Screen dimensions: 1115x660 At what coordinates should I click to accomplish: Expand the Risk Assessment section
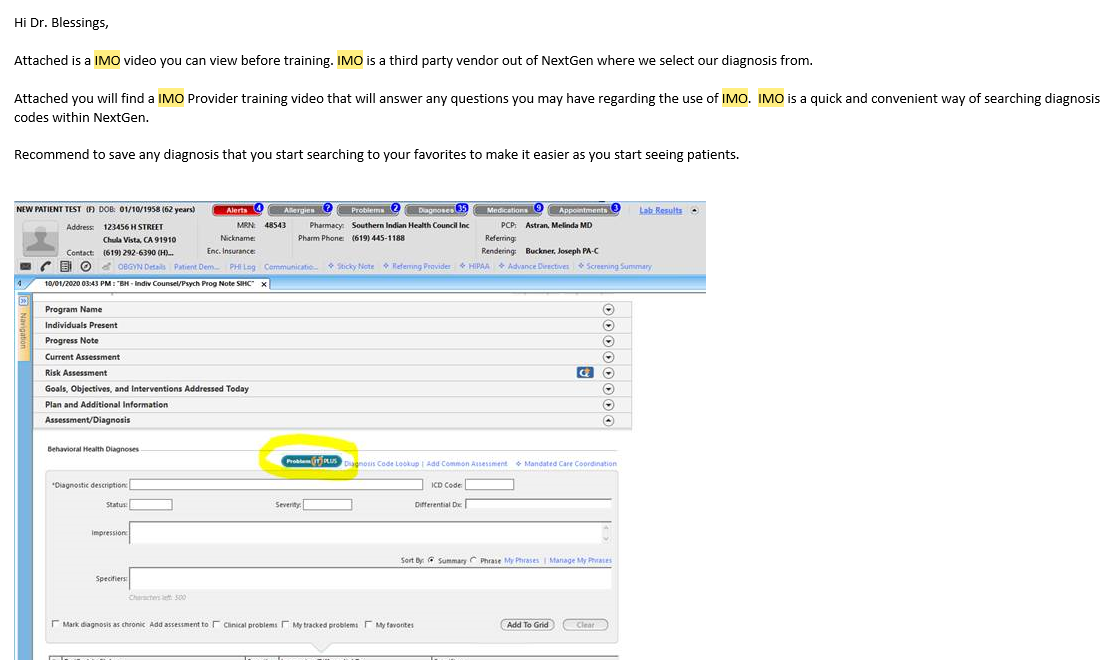coord(608,373)
